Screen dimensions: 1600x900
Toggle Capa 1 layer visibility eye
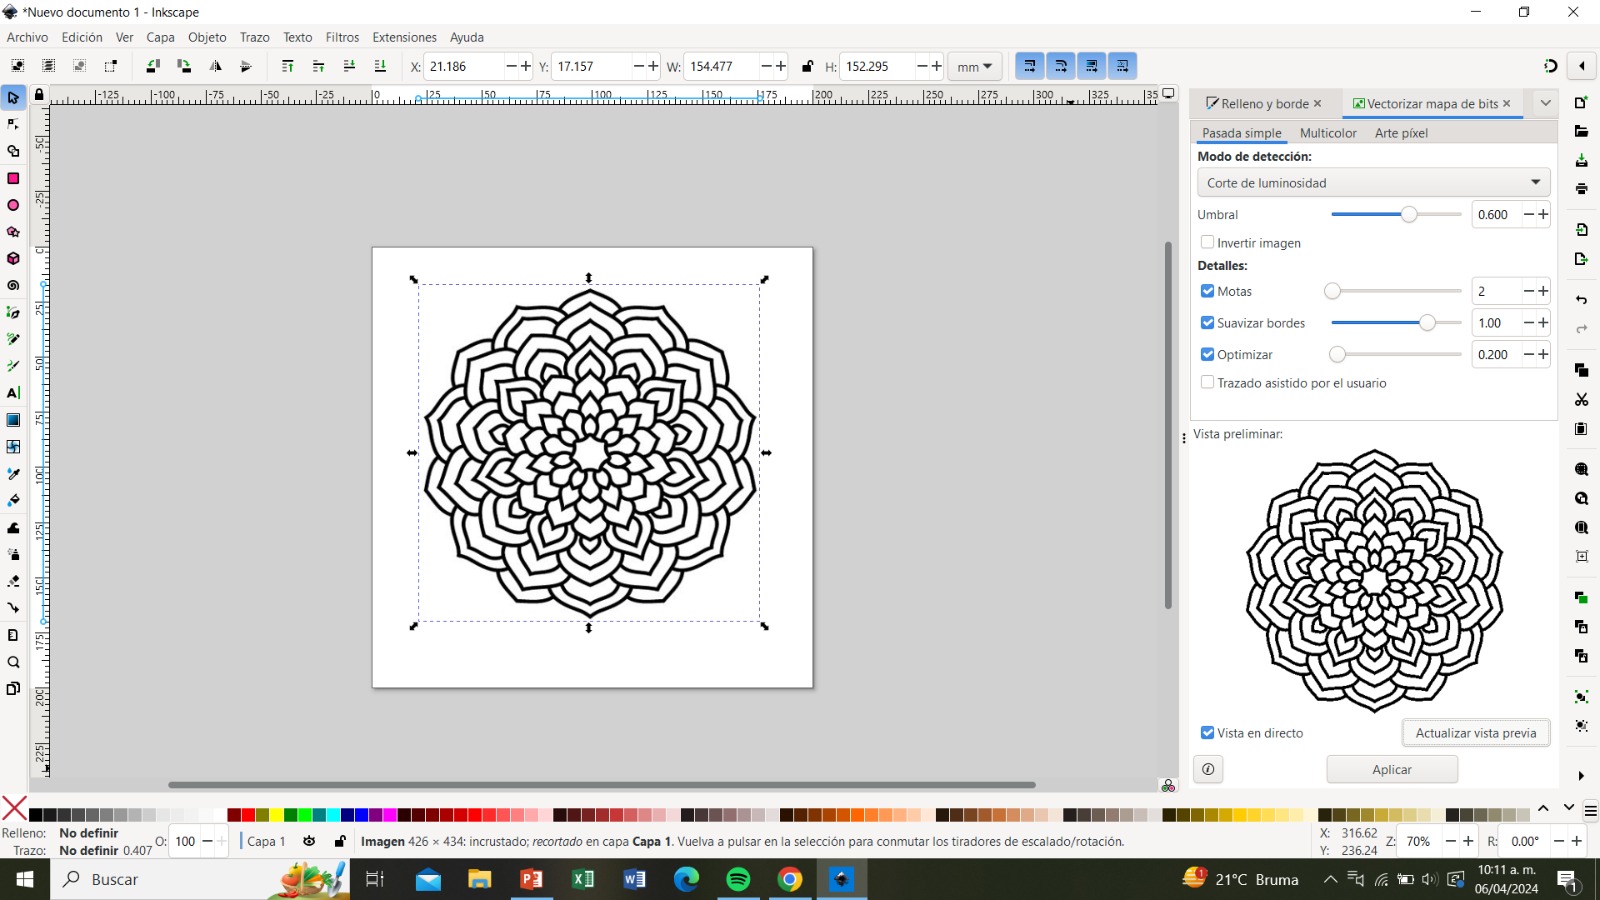309,841
